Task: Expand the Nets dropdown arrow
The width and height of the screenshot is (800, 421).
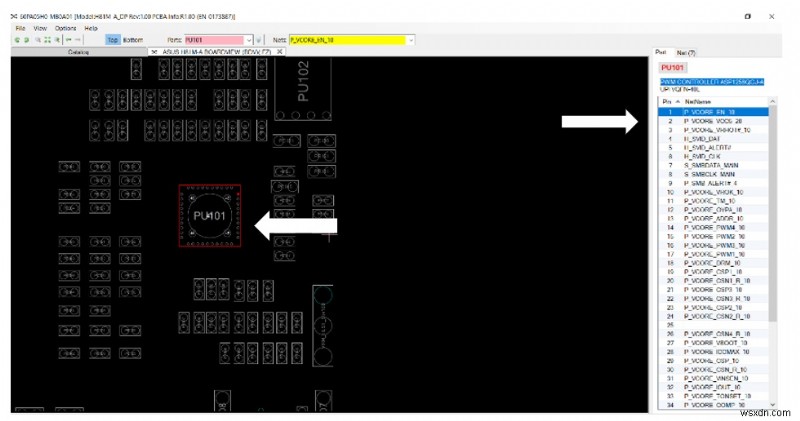Action: [x=411, y=40]
